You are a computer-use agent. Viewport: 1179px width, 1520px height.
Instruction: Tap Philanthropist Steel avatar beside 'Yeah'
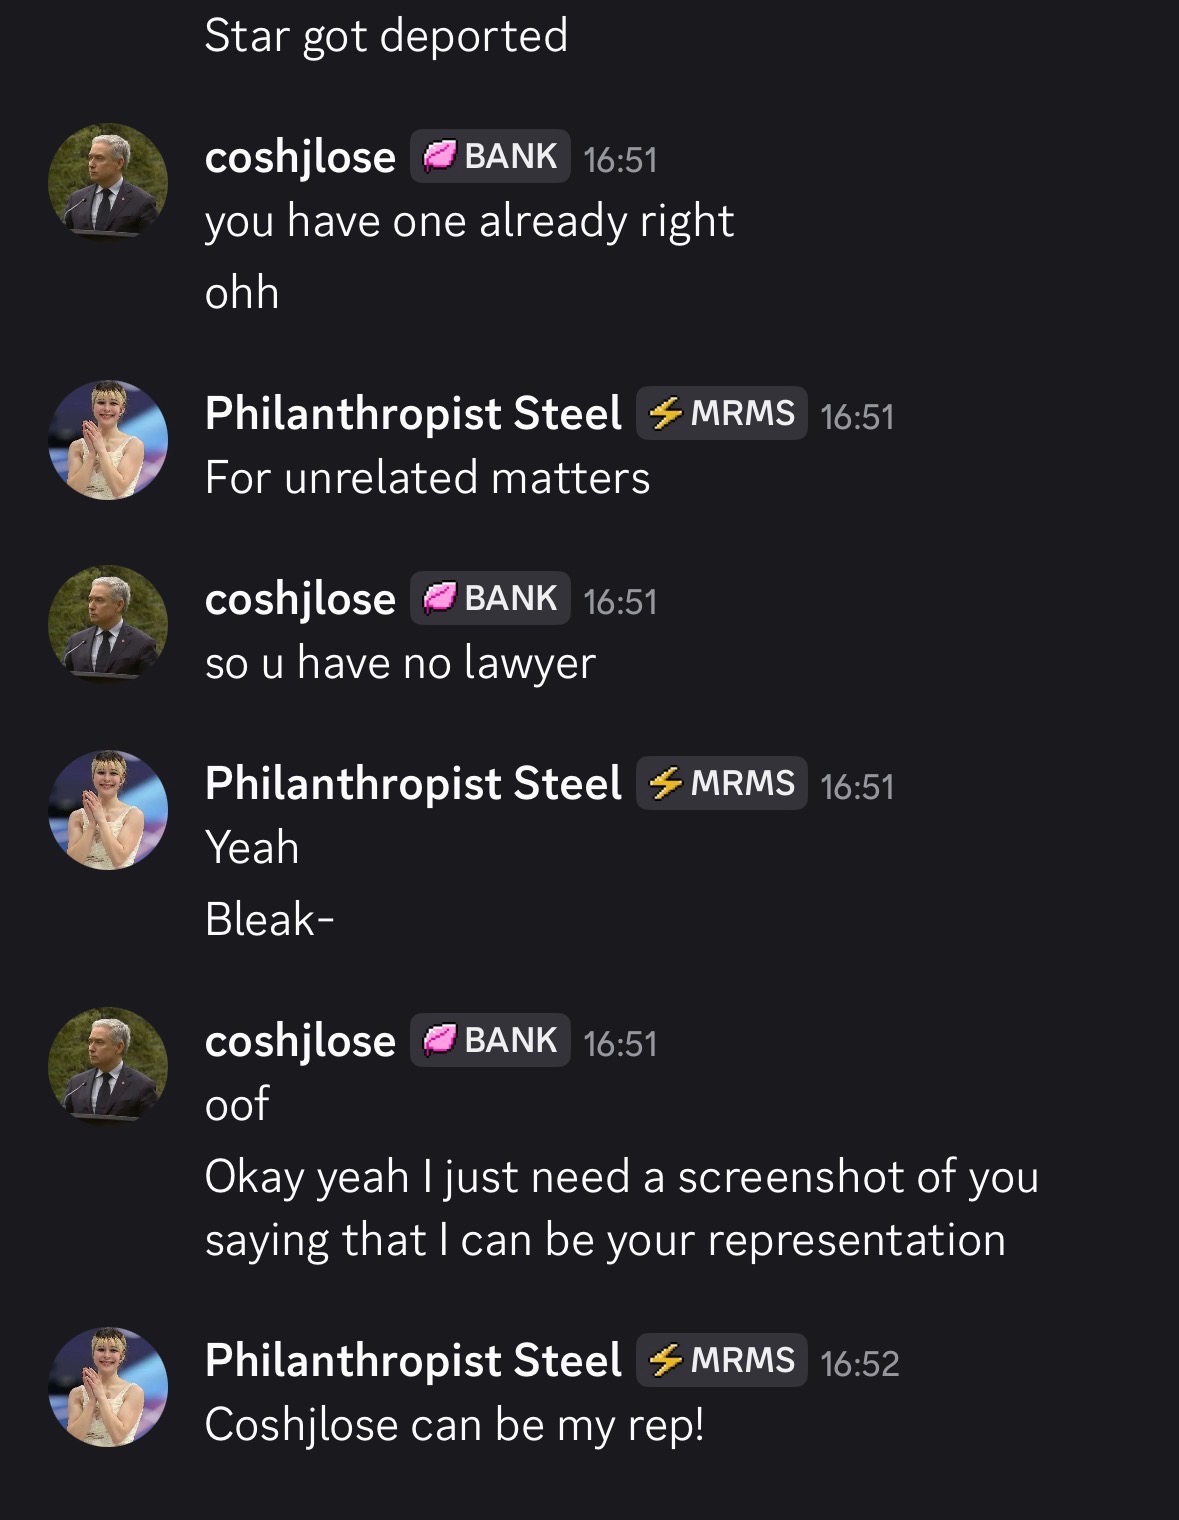click(x=108, y=810)
